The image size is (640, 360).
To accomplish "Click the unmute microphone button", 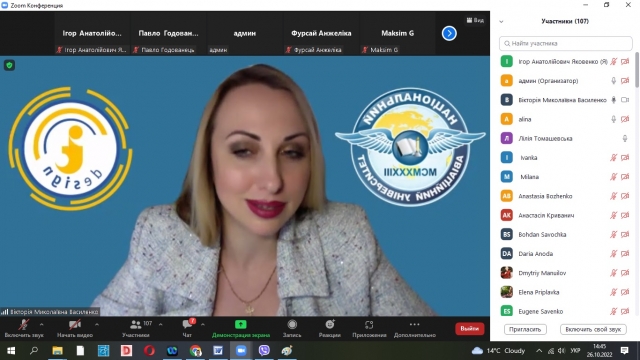I will (x=24, y=328).
